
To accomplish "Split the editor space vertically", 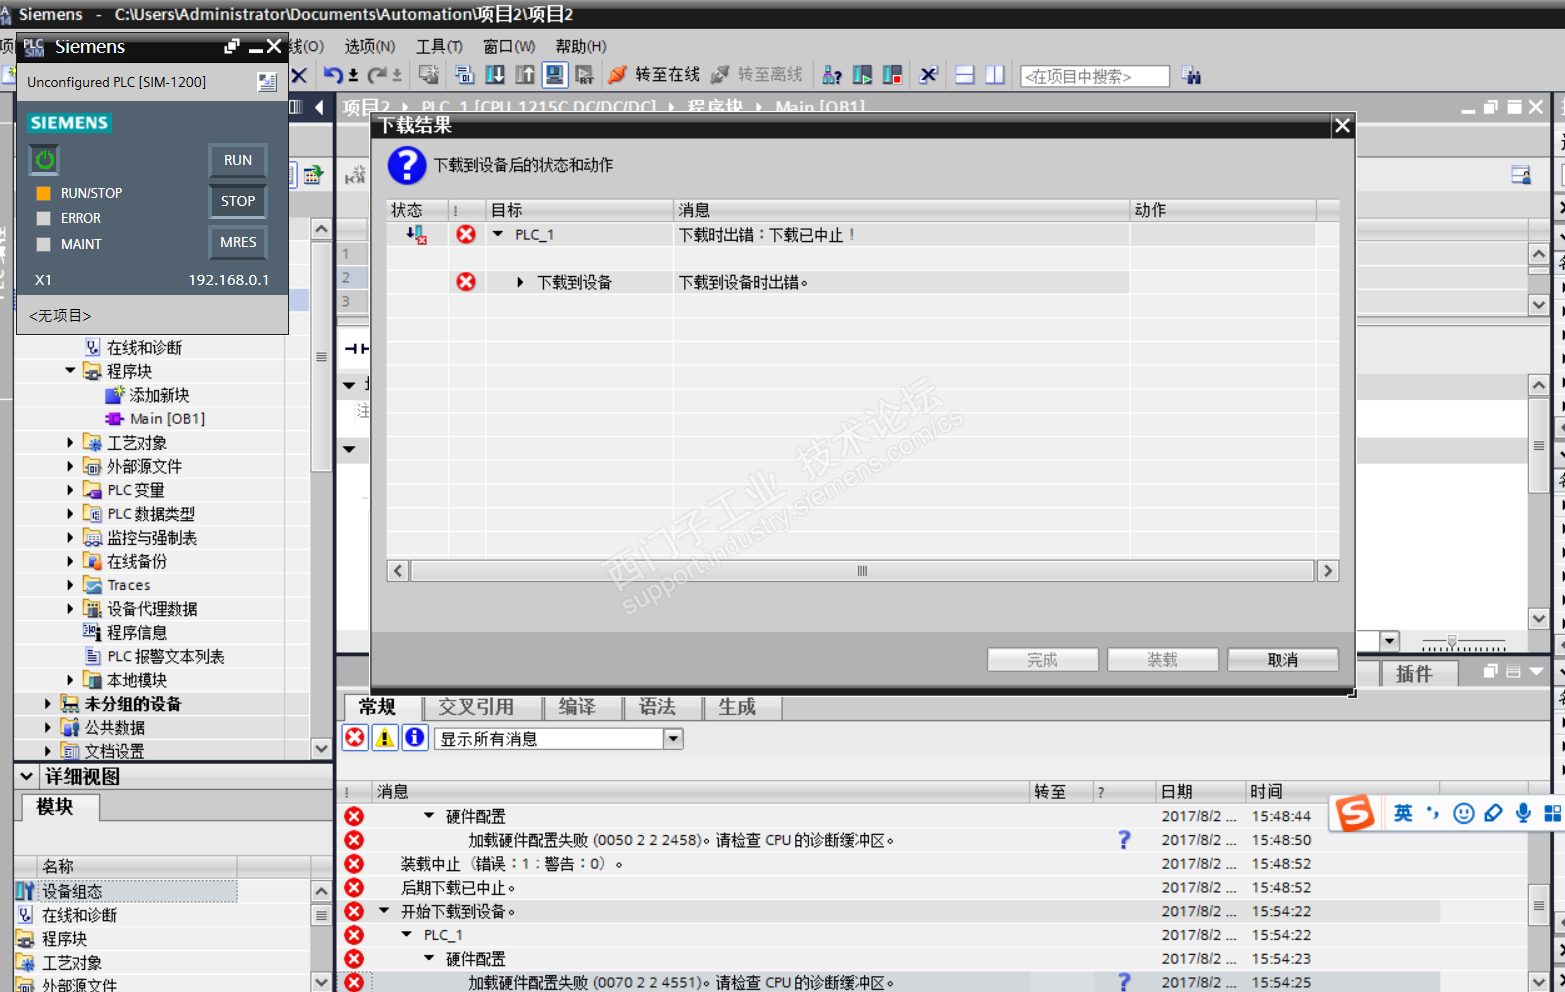I will coord(995,75).
